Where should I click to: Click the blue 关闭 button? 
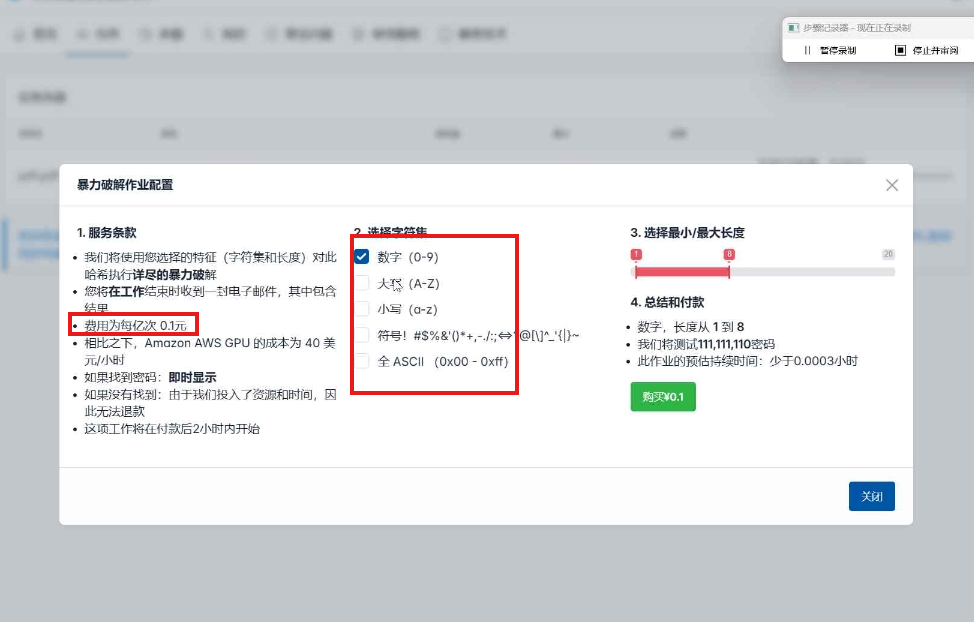[x=871, y=496]
